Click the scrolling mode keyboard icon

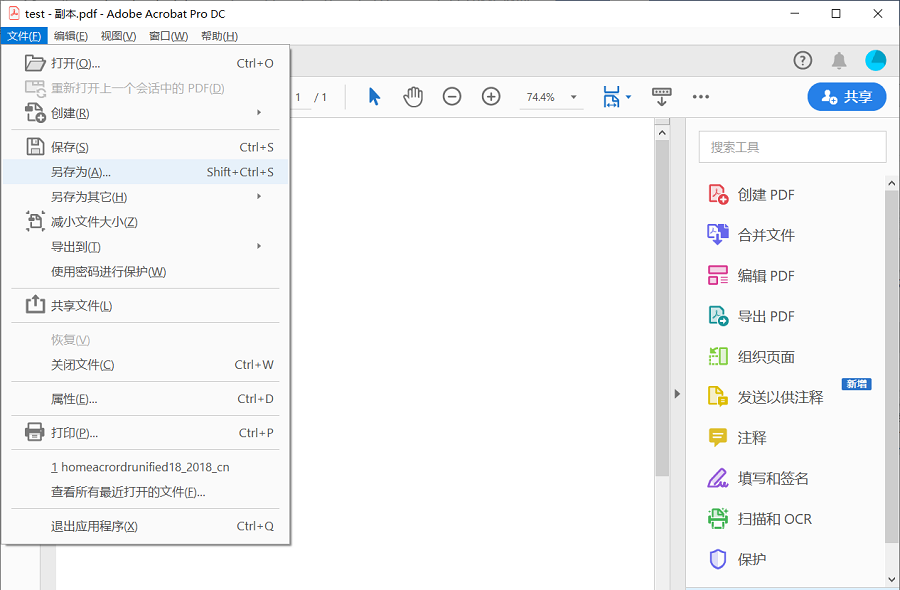pyautogui.click(x=661, y=96)
